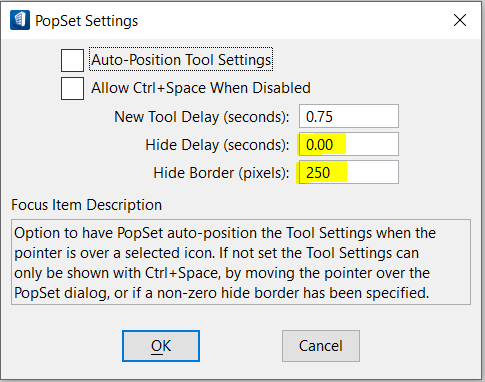Click inside the focus item description text box
This screenshot has height=382, width=485.
tap(241, 262)
